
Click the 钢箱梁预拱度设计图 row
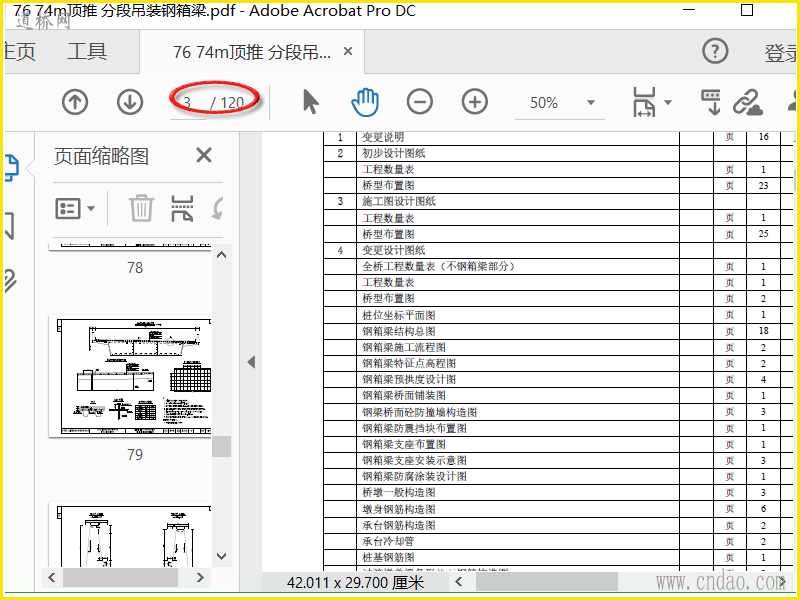[x=558, y=380]
